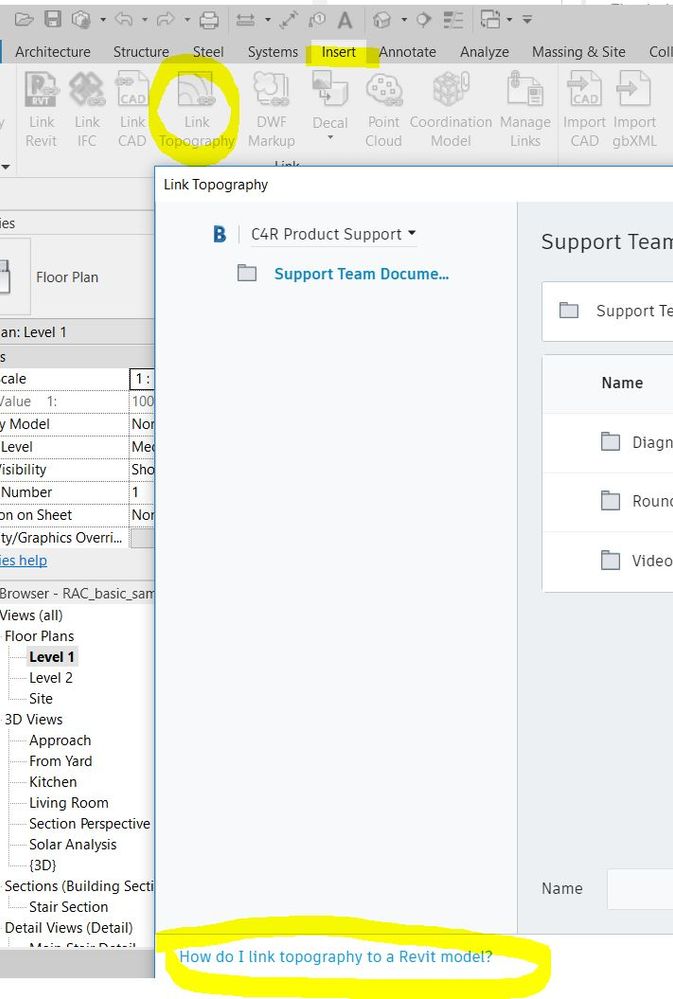Click the Import CAD icon

click(585, 92)
